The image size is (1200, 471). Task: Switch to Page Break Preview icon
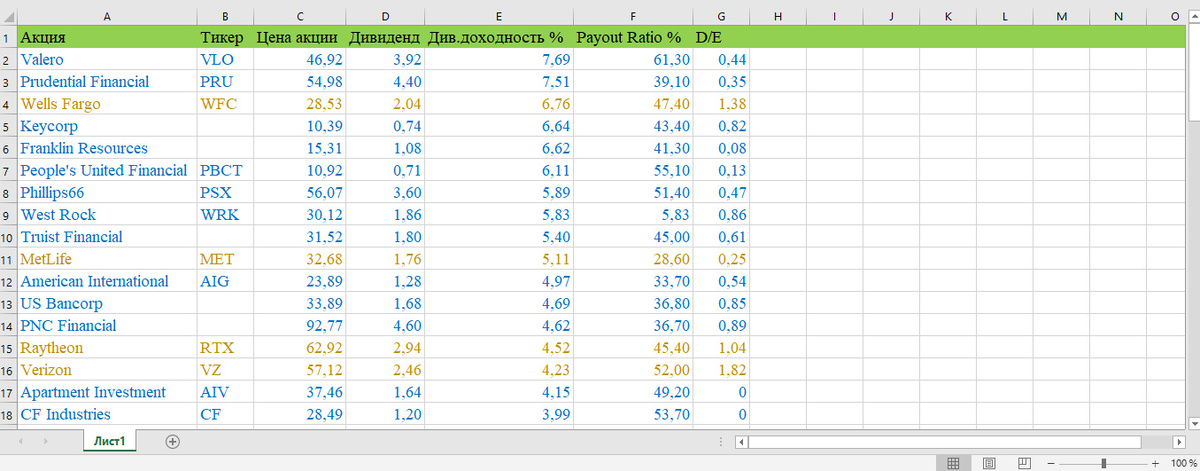pyautogui.click(x=1024, y=463)
